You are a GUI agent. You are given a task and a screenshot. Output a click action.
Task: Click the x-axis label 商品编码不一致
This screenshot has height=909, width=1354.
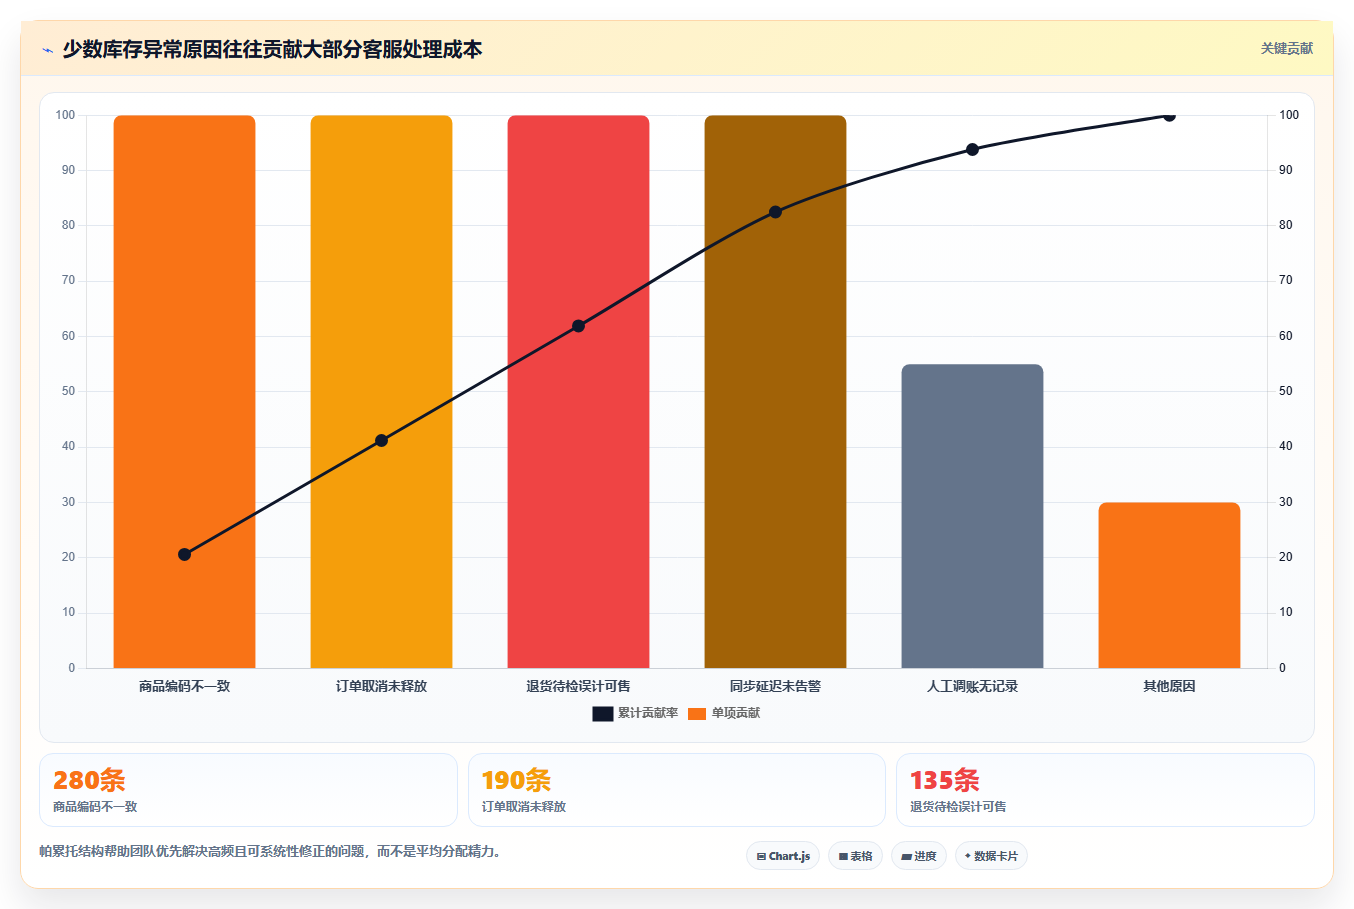click(x=184, y=686)
